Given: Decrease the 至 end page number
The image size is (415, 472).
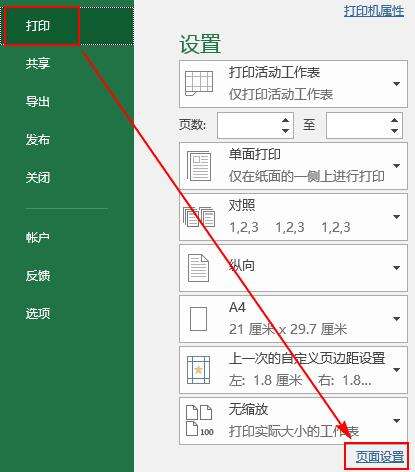Looking at the screenshot, I should 395,131.
